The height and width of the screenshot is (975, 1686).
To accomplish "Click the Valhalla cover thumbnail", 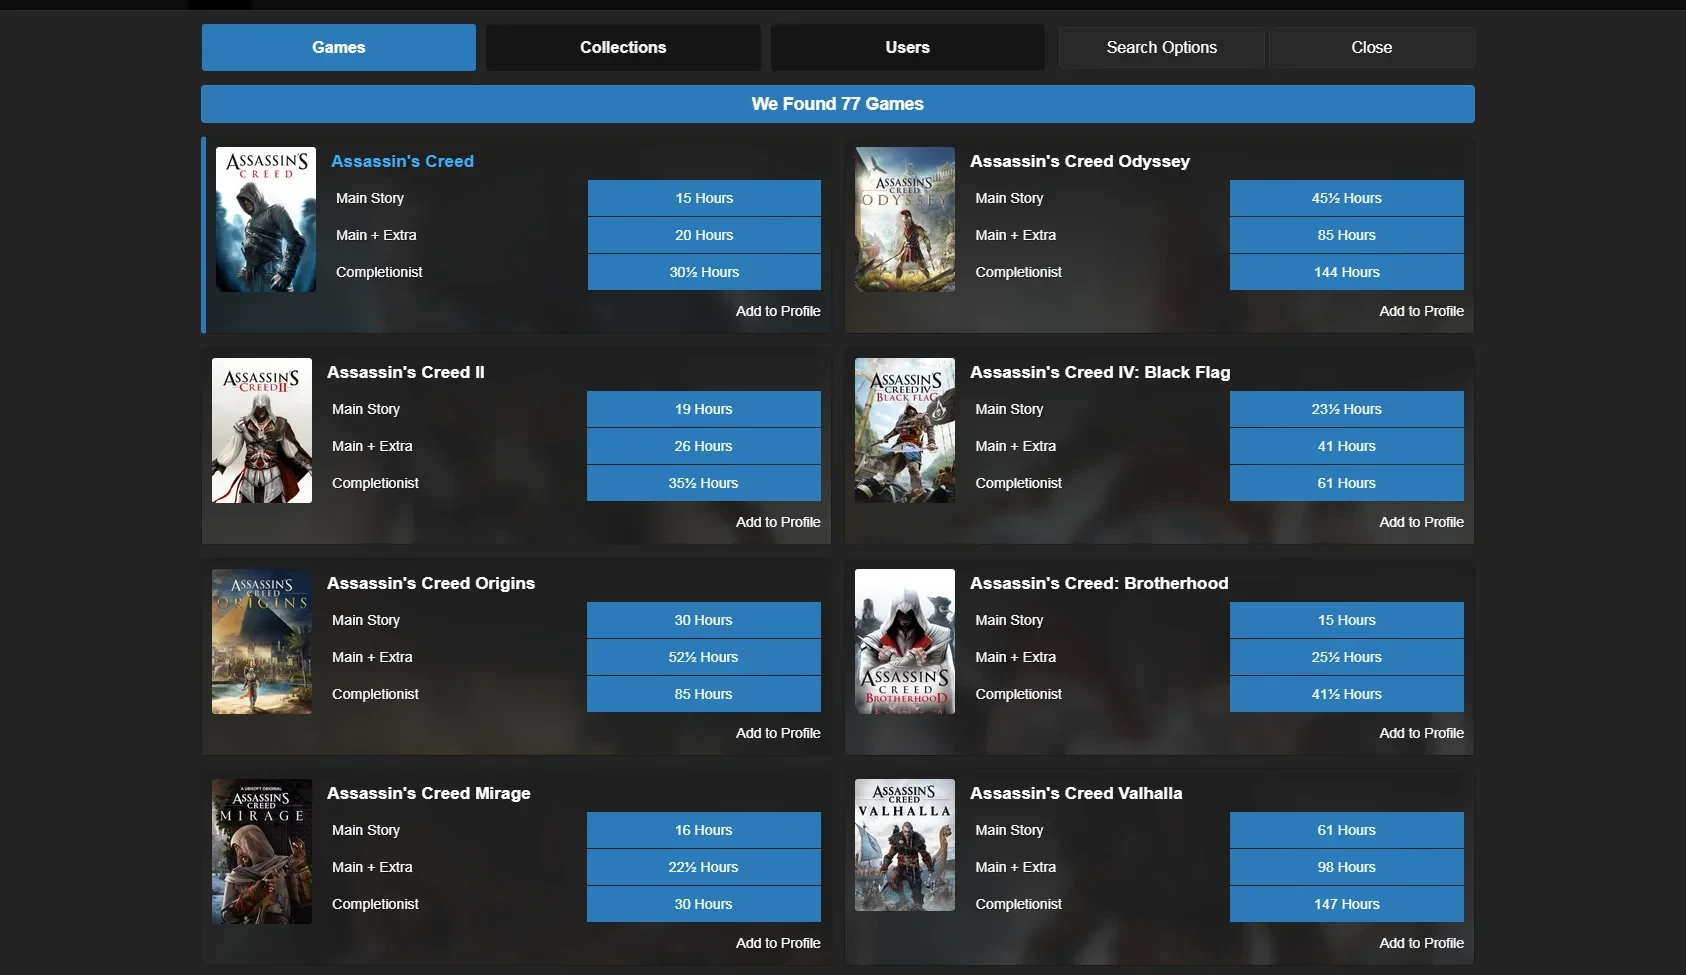I will pyautogui.click(x=905, y=846).
